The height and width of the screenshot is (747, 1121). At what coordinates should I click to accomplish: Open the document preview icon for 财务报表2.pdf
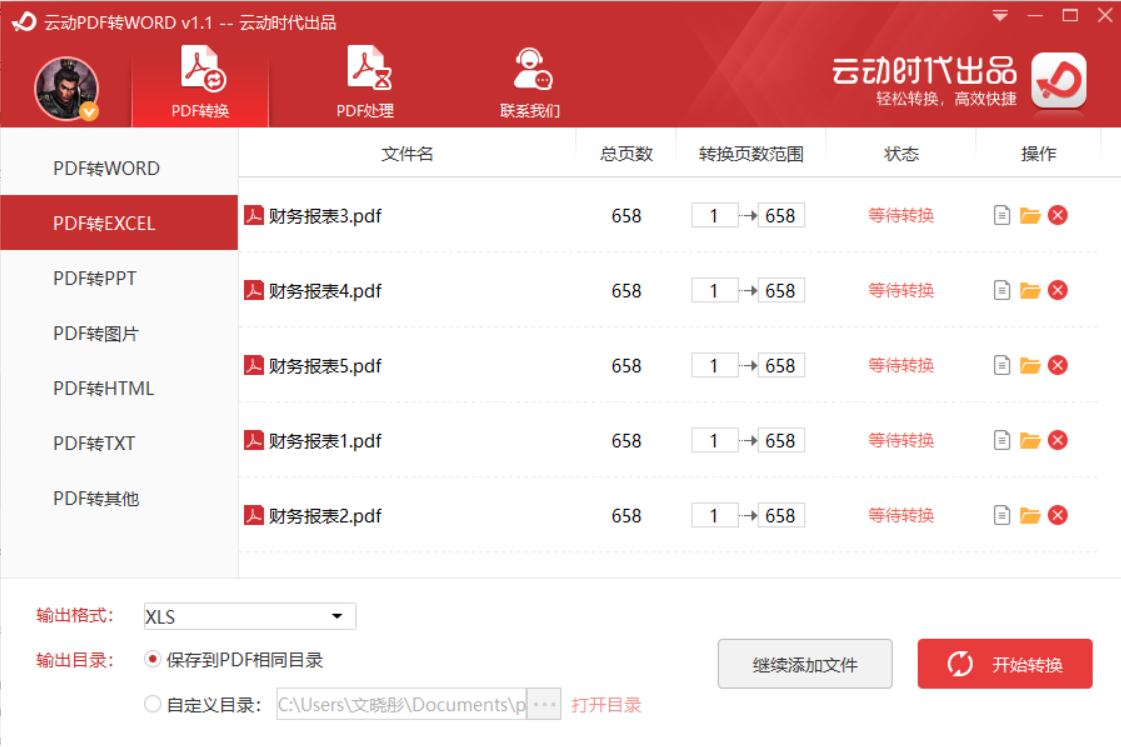(x=1002, y=515)
